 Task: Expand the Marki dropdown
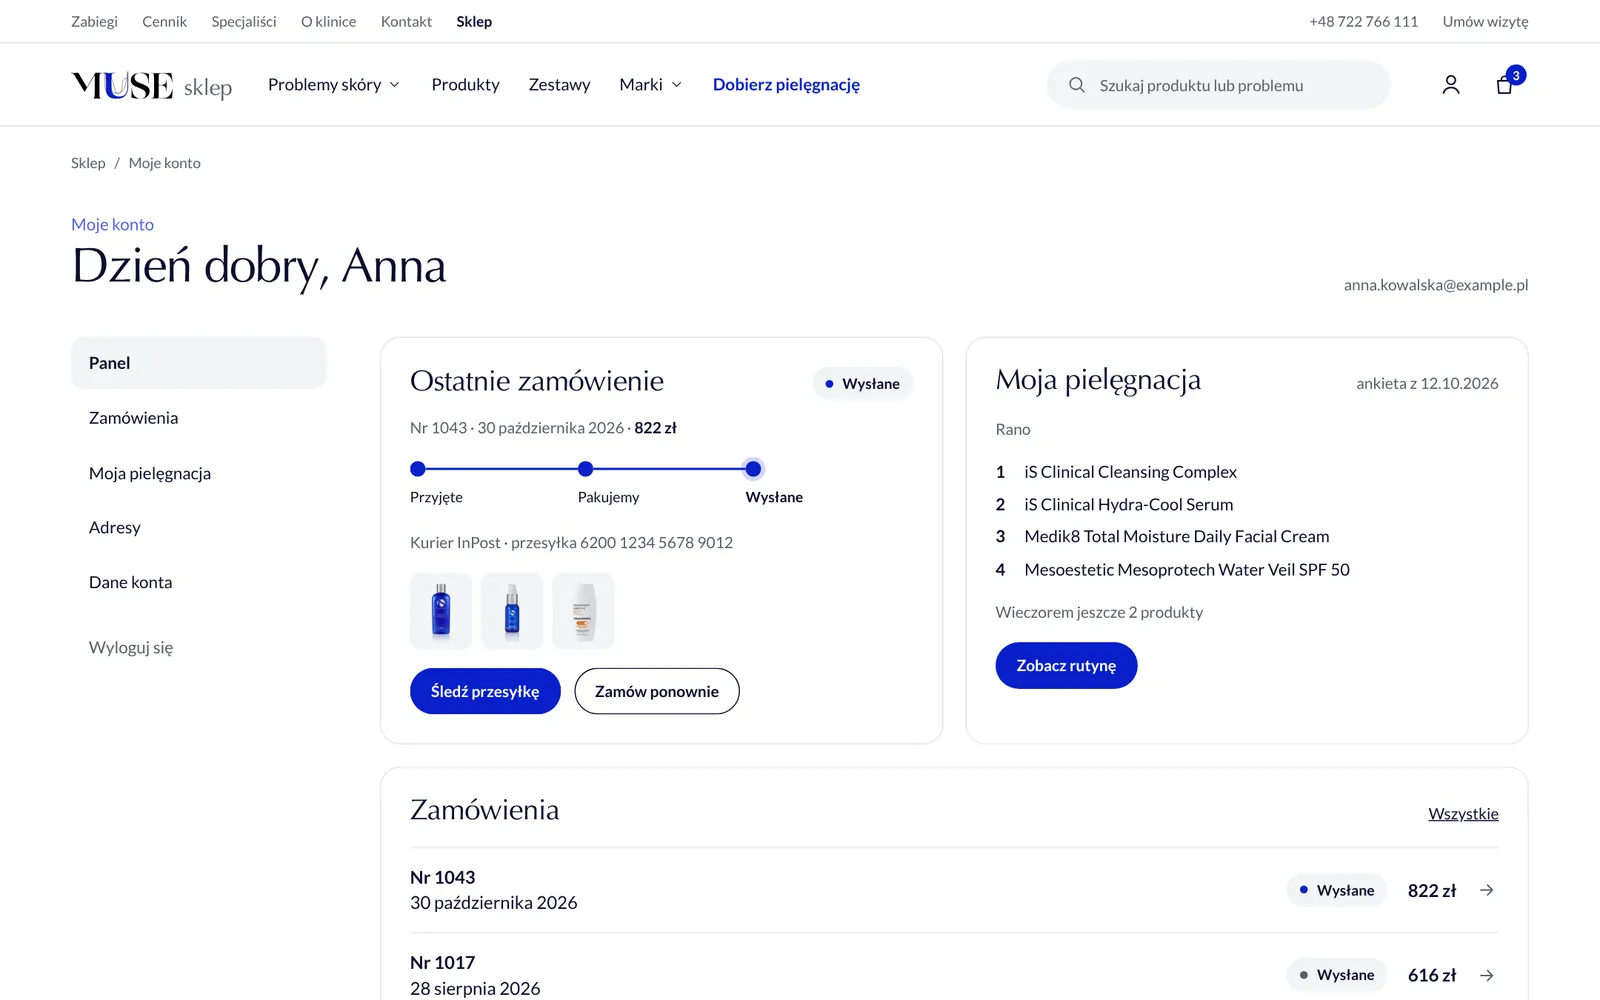tap(651, 85)
